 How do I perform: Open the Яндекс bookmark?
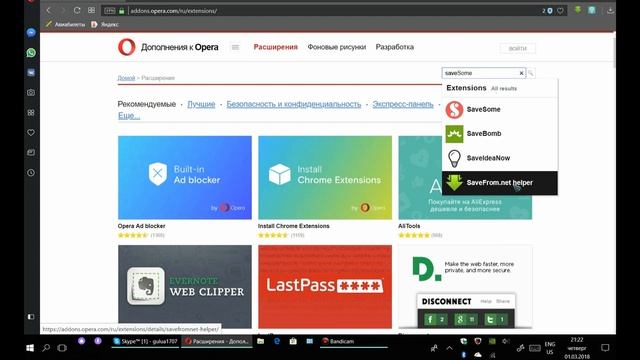coord(105,24)
